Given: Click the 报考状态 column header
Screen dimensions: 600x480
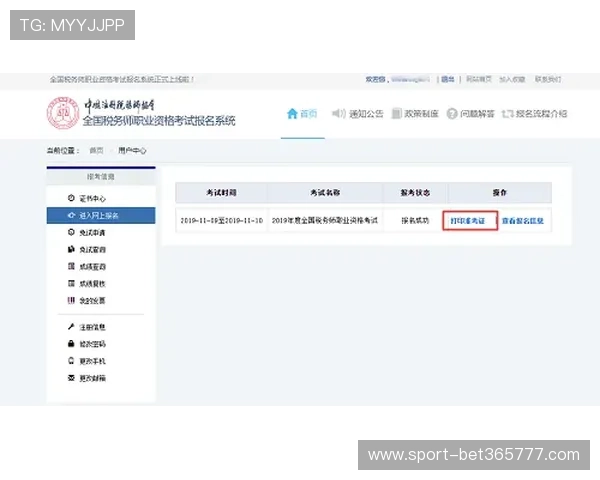Looking at the screenshot, I should click(415, 193).
